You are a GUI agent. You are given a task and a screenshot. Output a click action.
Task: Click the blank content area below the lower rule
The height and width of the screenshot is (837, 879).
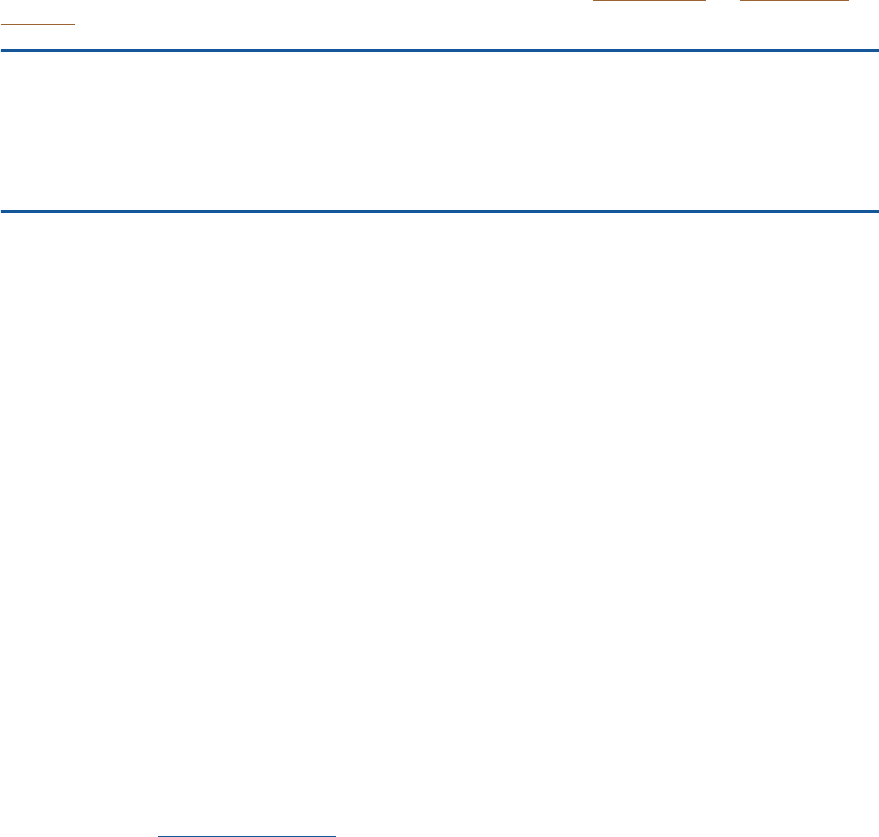(440, 521)
